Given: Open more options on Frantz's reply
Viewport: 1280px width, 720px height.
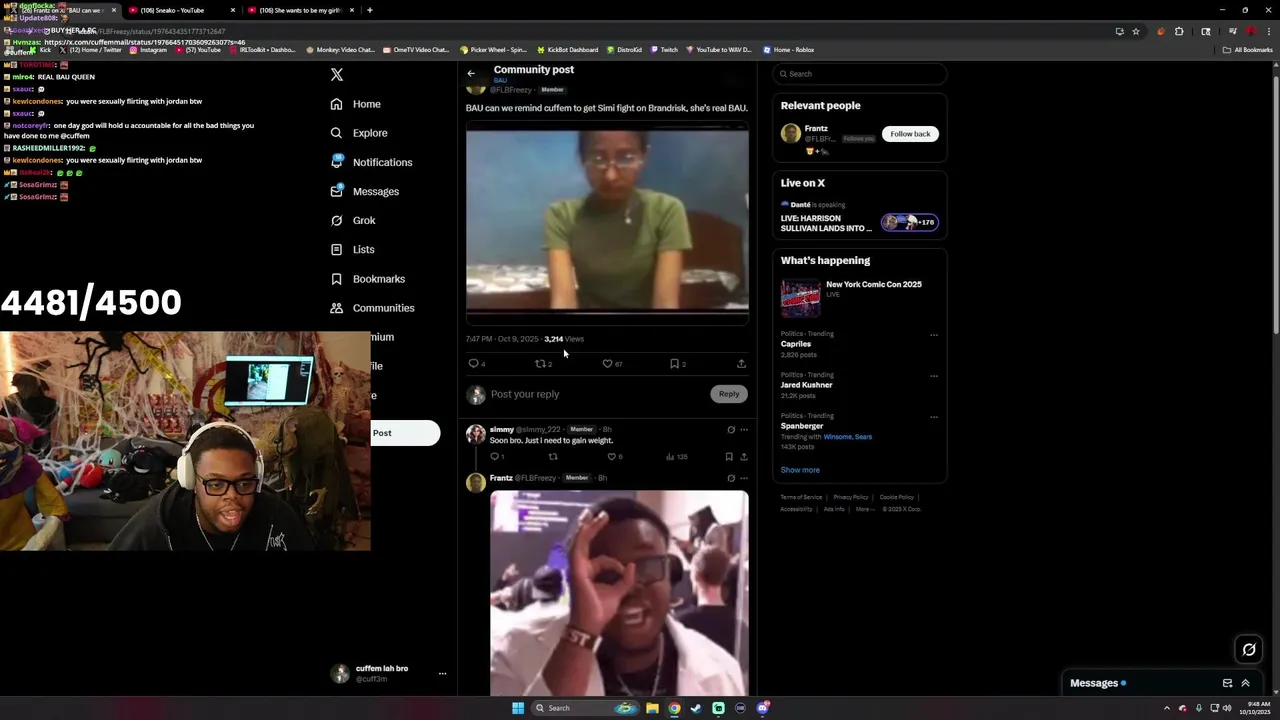Looking at the screenshot, I should [x=744, y=478].
